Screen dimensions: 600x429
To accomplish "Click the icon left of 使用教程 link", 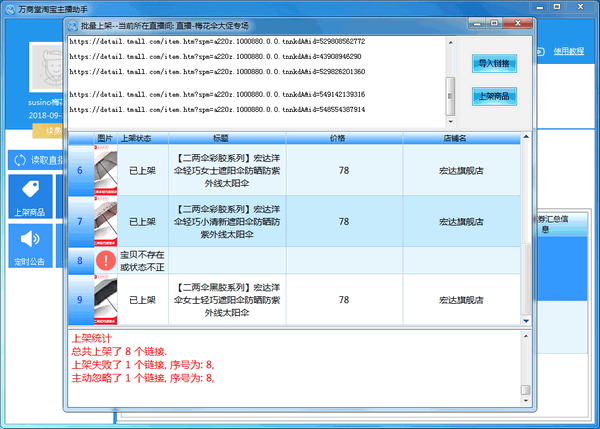I will [x=540, y=51].
